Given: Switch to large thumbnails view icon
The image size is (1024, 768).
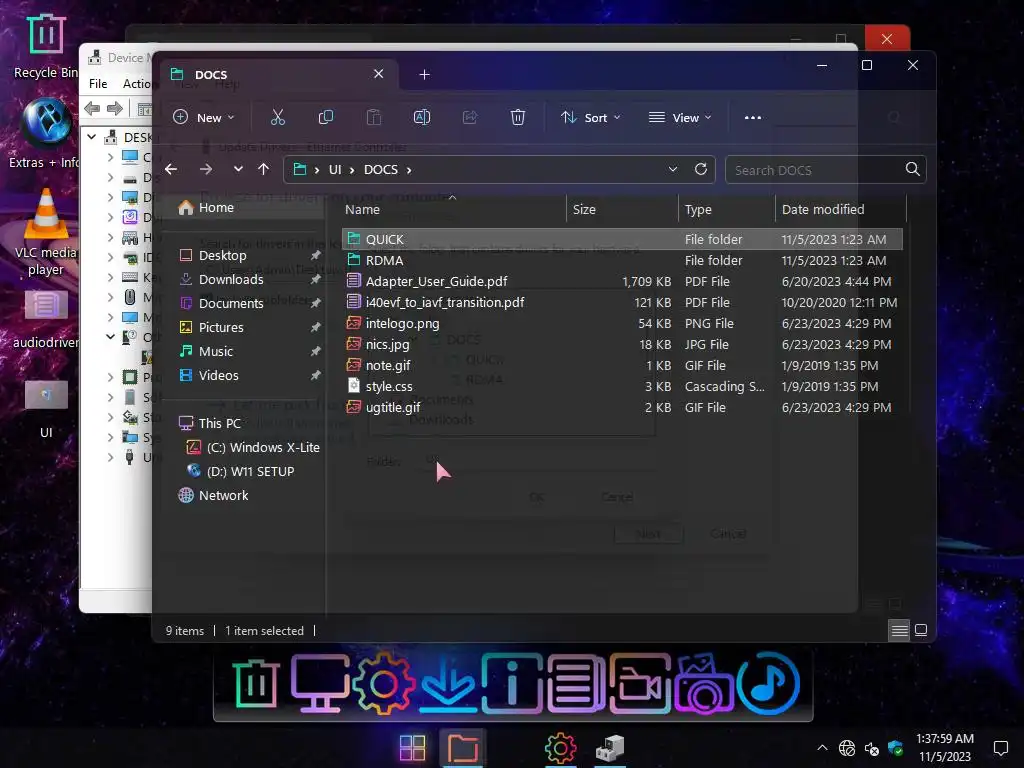Looking at the screenshot, I should tap(921, 630).
